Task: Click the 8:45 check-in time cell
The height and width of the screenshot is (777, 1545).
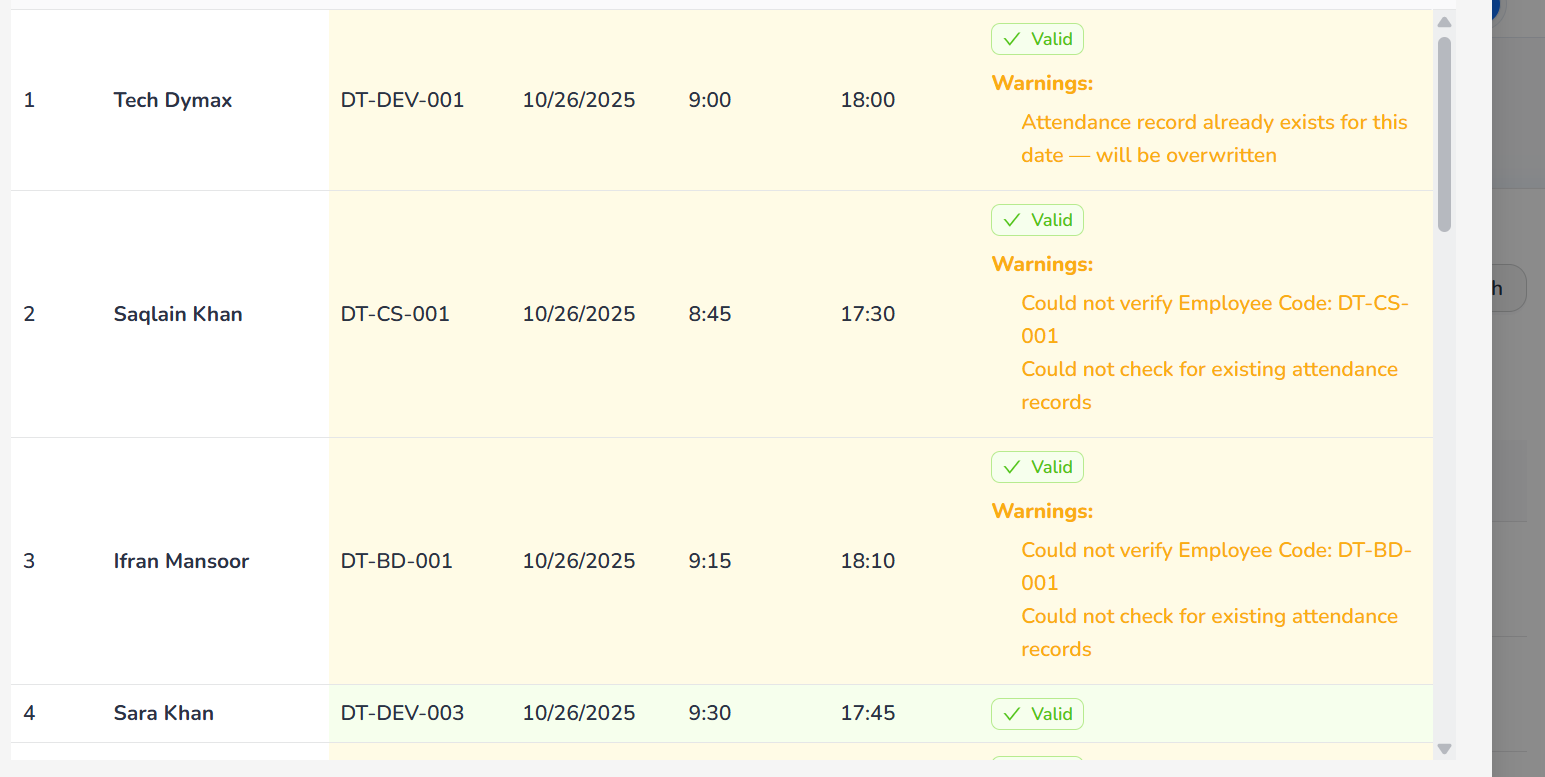Action: tap(710, 314)
